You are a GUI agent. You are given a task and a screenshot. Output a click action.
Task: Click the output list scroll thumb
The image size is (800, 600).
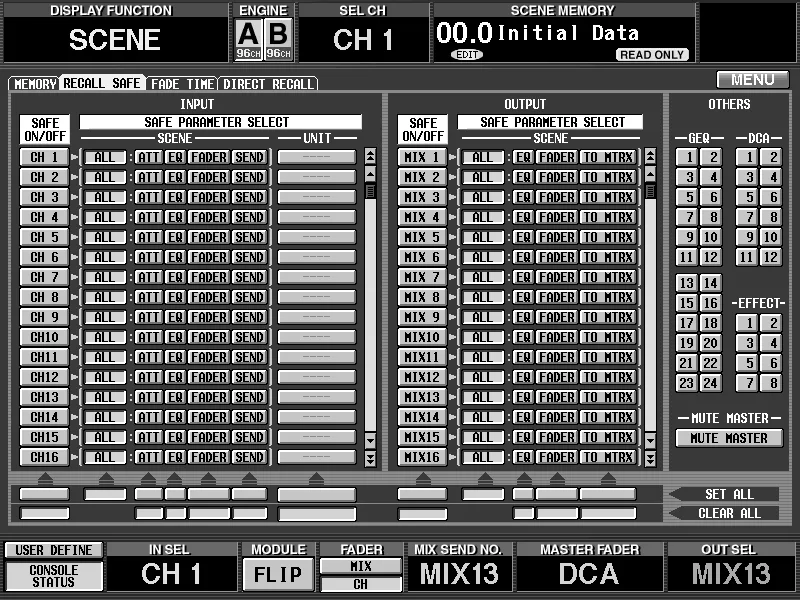tap(650, 191)
